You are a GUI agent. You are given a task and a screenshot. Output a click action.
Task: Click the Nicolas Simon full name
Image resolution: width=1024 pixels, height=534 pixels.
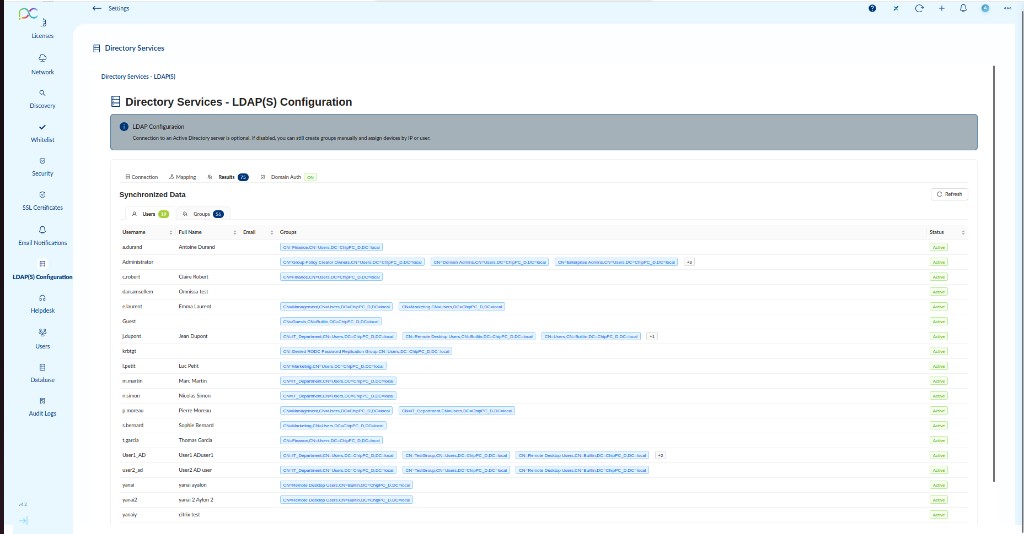click(195, 396)
